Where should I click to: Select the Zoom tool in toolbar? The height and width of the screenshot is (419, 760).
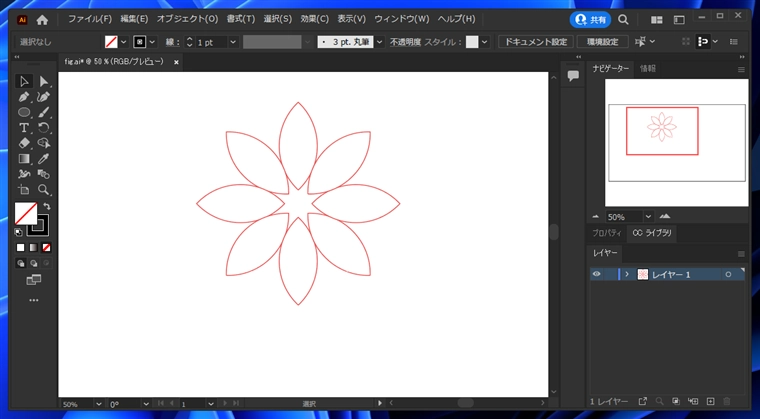44,190
